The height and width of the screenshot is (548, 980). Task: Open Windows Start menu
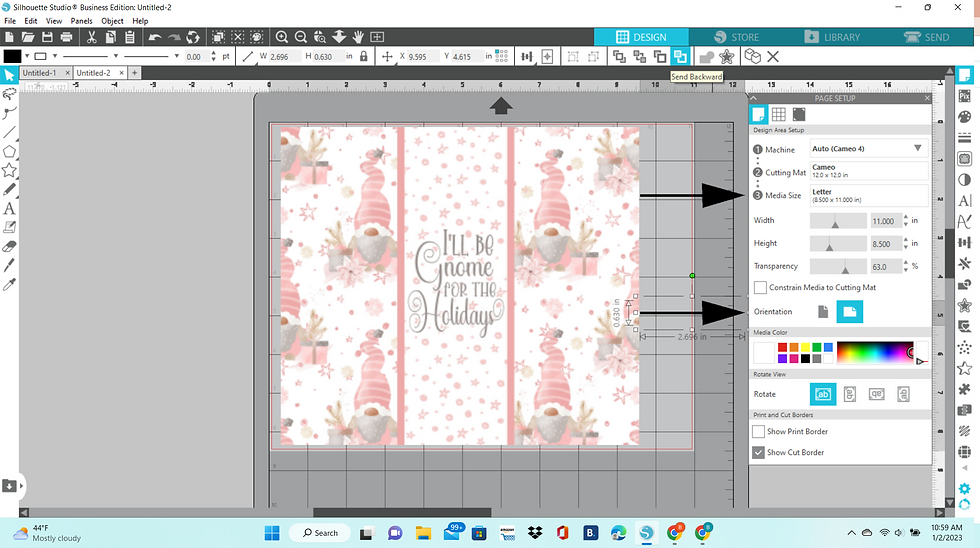(272, 533)
